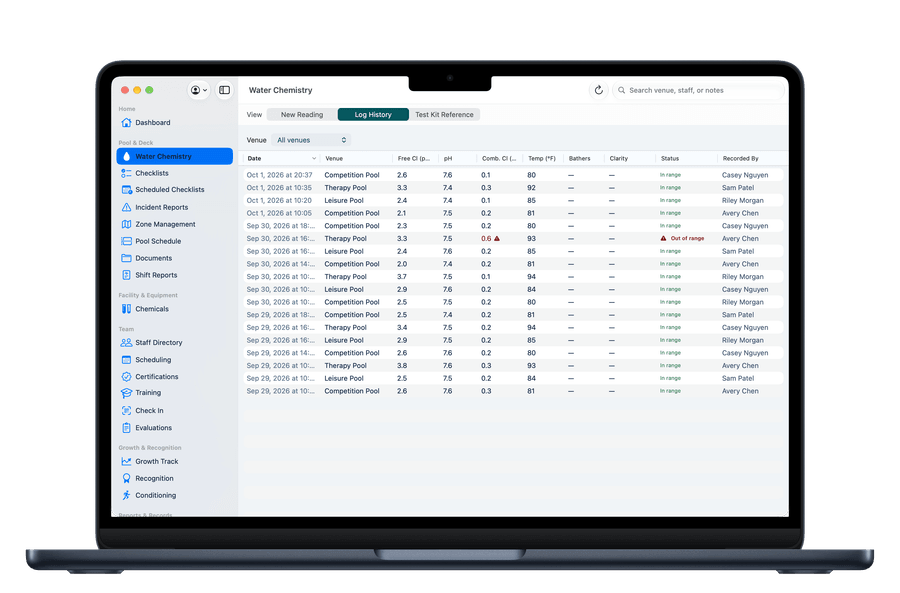900x593 pixels.
Task: Open the Documents folder icon
Action: (126, 258)
